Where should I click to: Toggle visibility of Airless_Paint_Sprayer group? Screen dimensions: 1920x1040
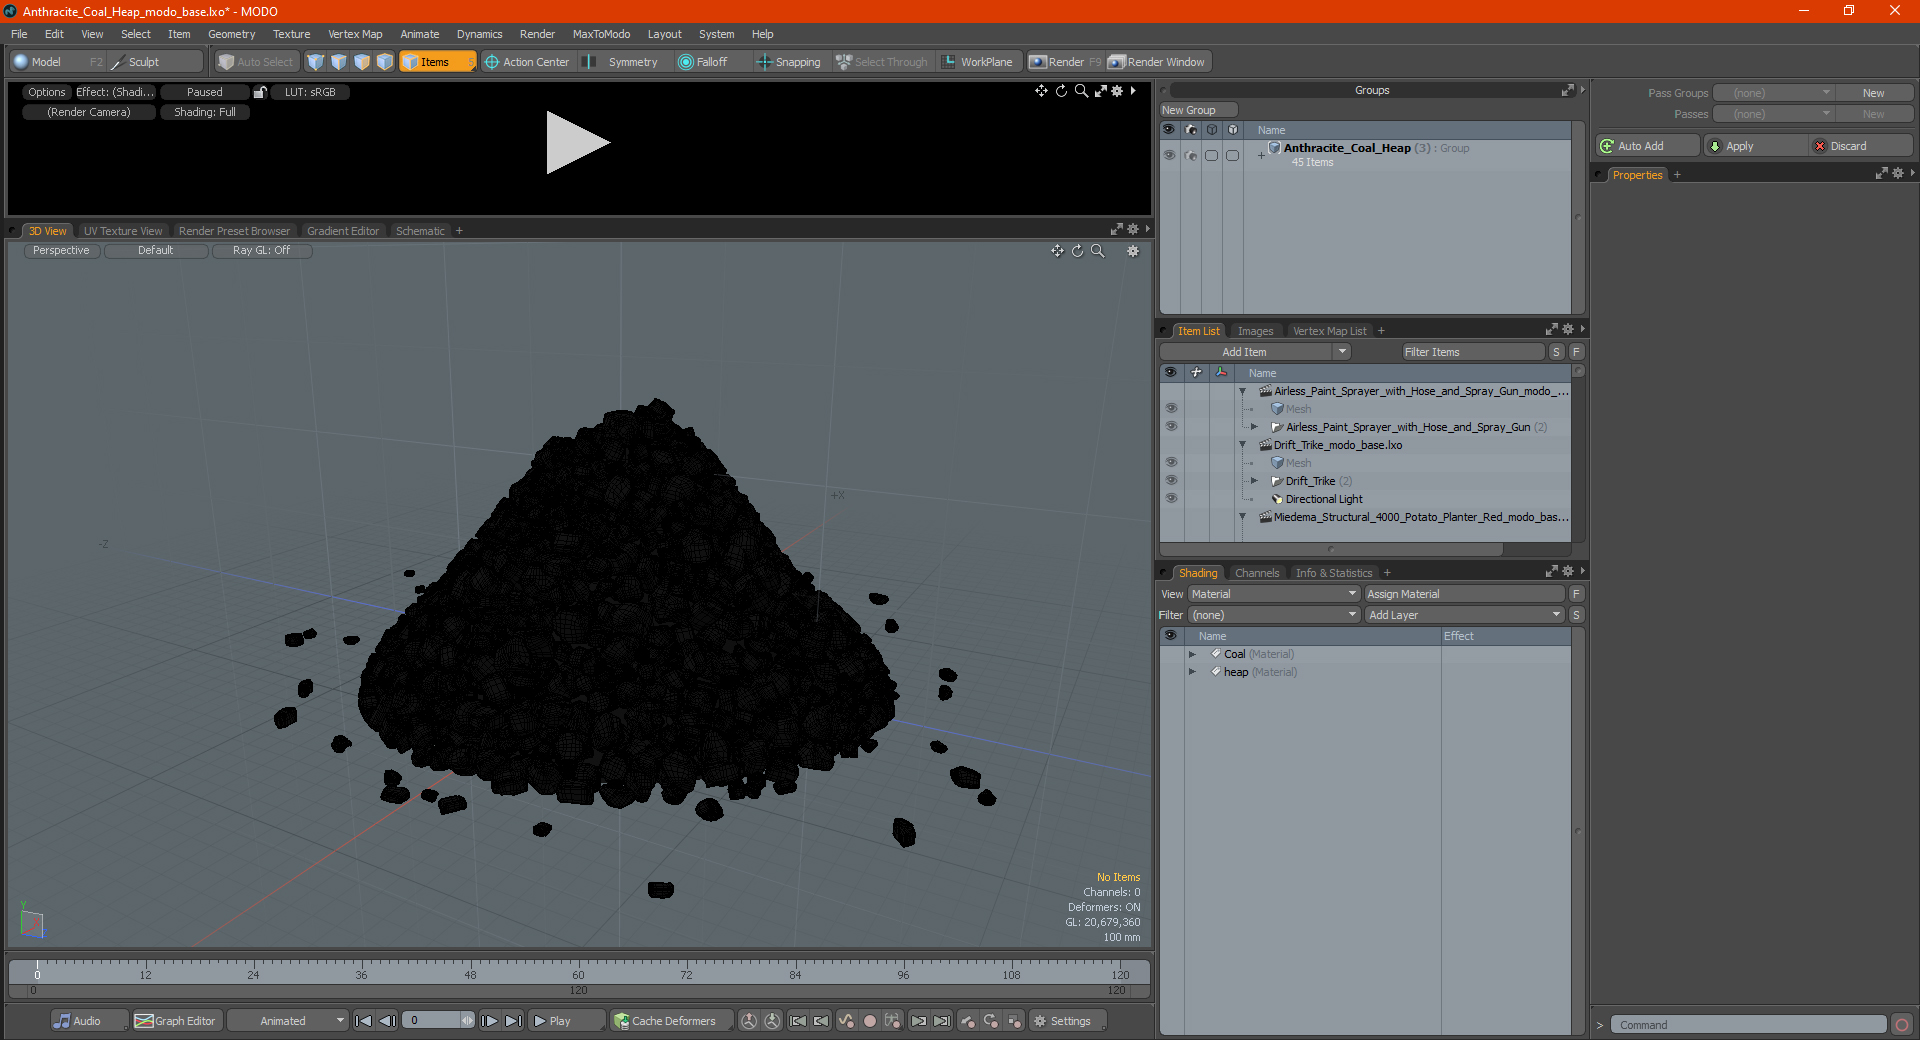[x=1170, y=427]
